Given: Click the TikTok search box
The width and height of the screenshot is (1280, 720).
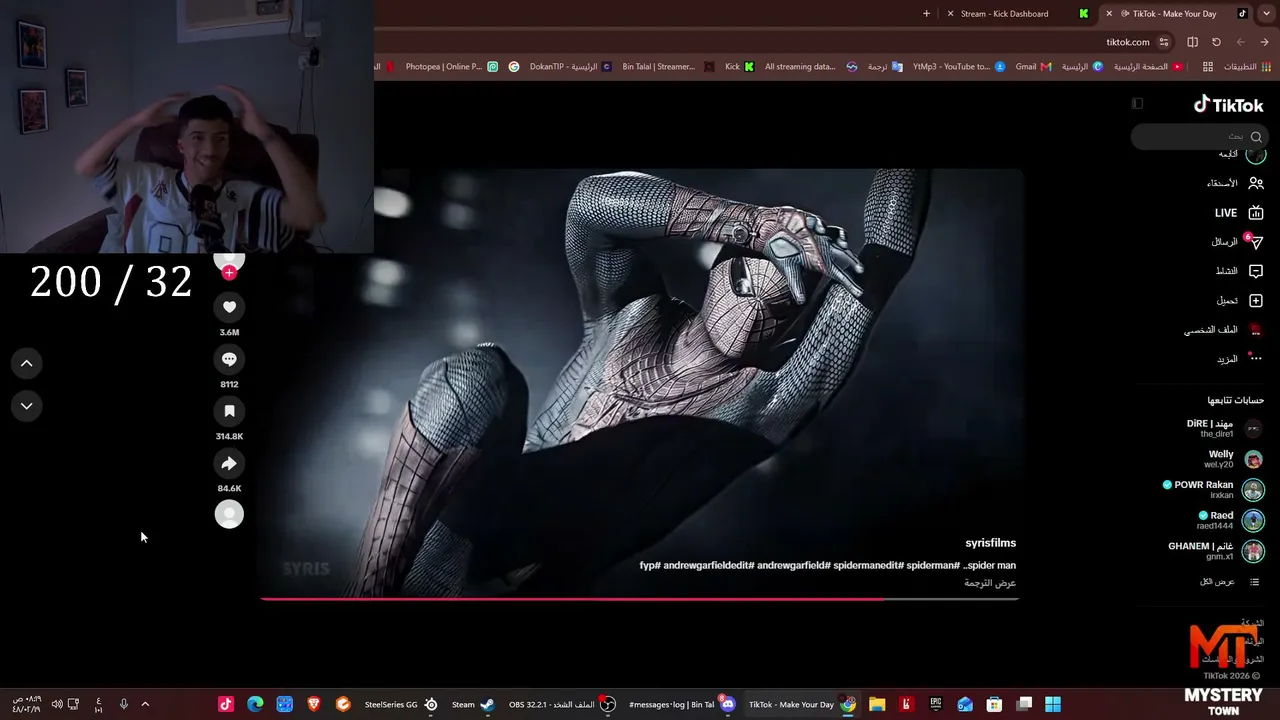Looking at the screenshot, I should click(1199, 136).
